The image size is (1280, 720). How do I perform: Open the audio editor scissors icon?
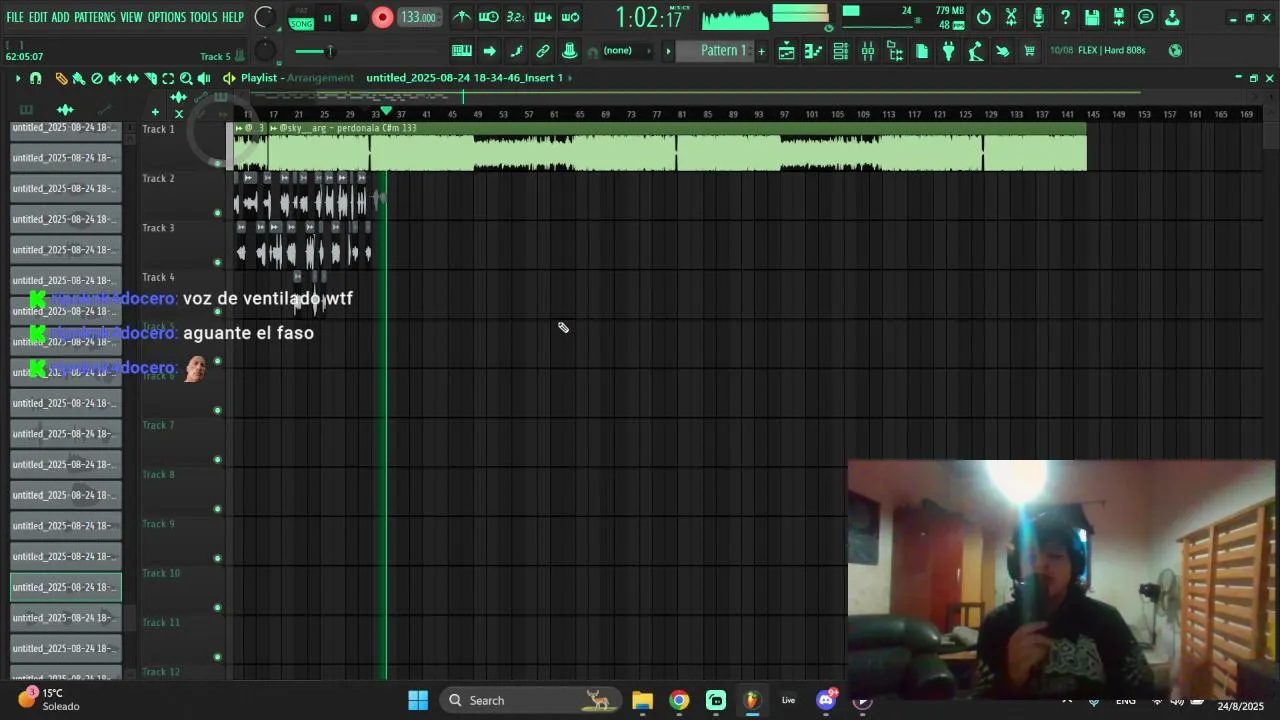pyautogui.click(x=1011, y=17)
